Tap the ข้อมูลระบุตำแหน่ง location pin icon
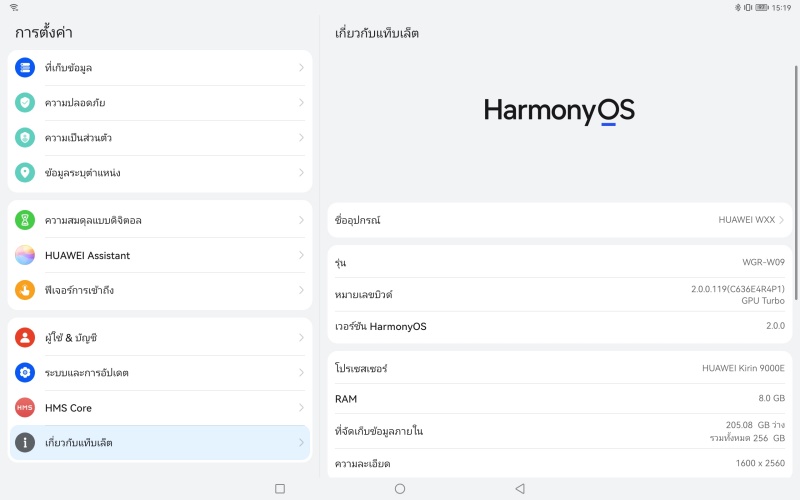 (x=24, y=172)
